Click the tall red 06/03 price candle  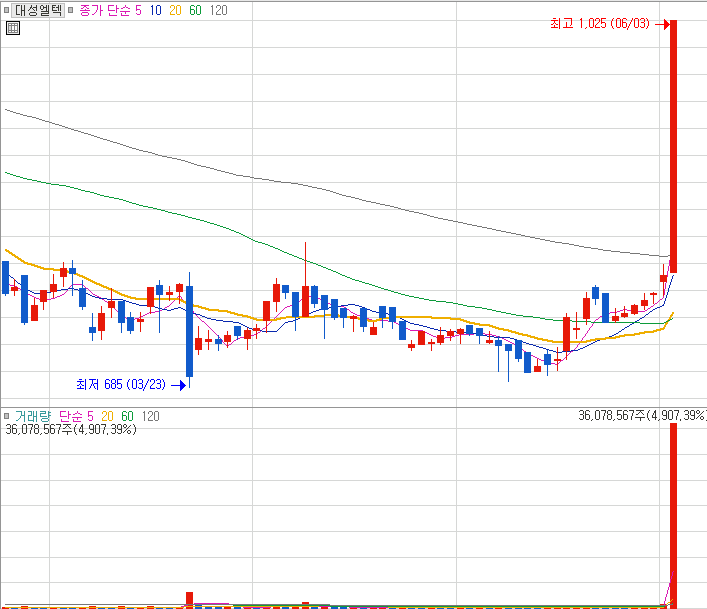(674, 147)
